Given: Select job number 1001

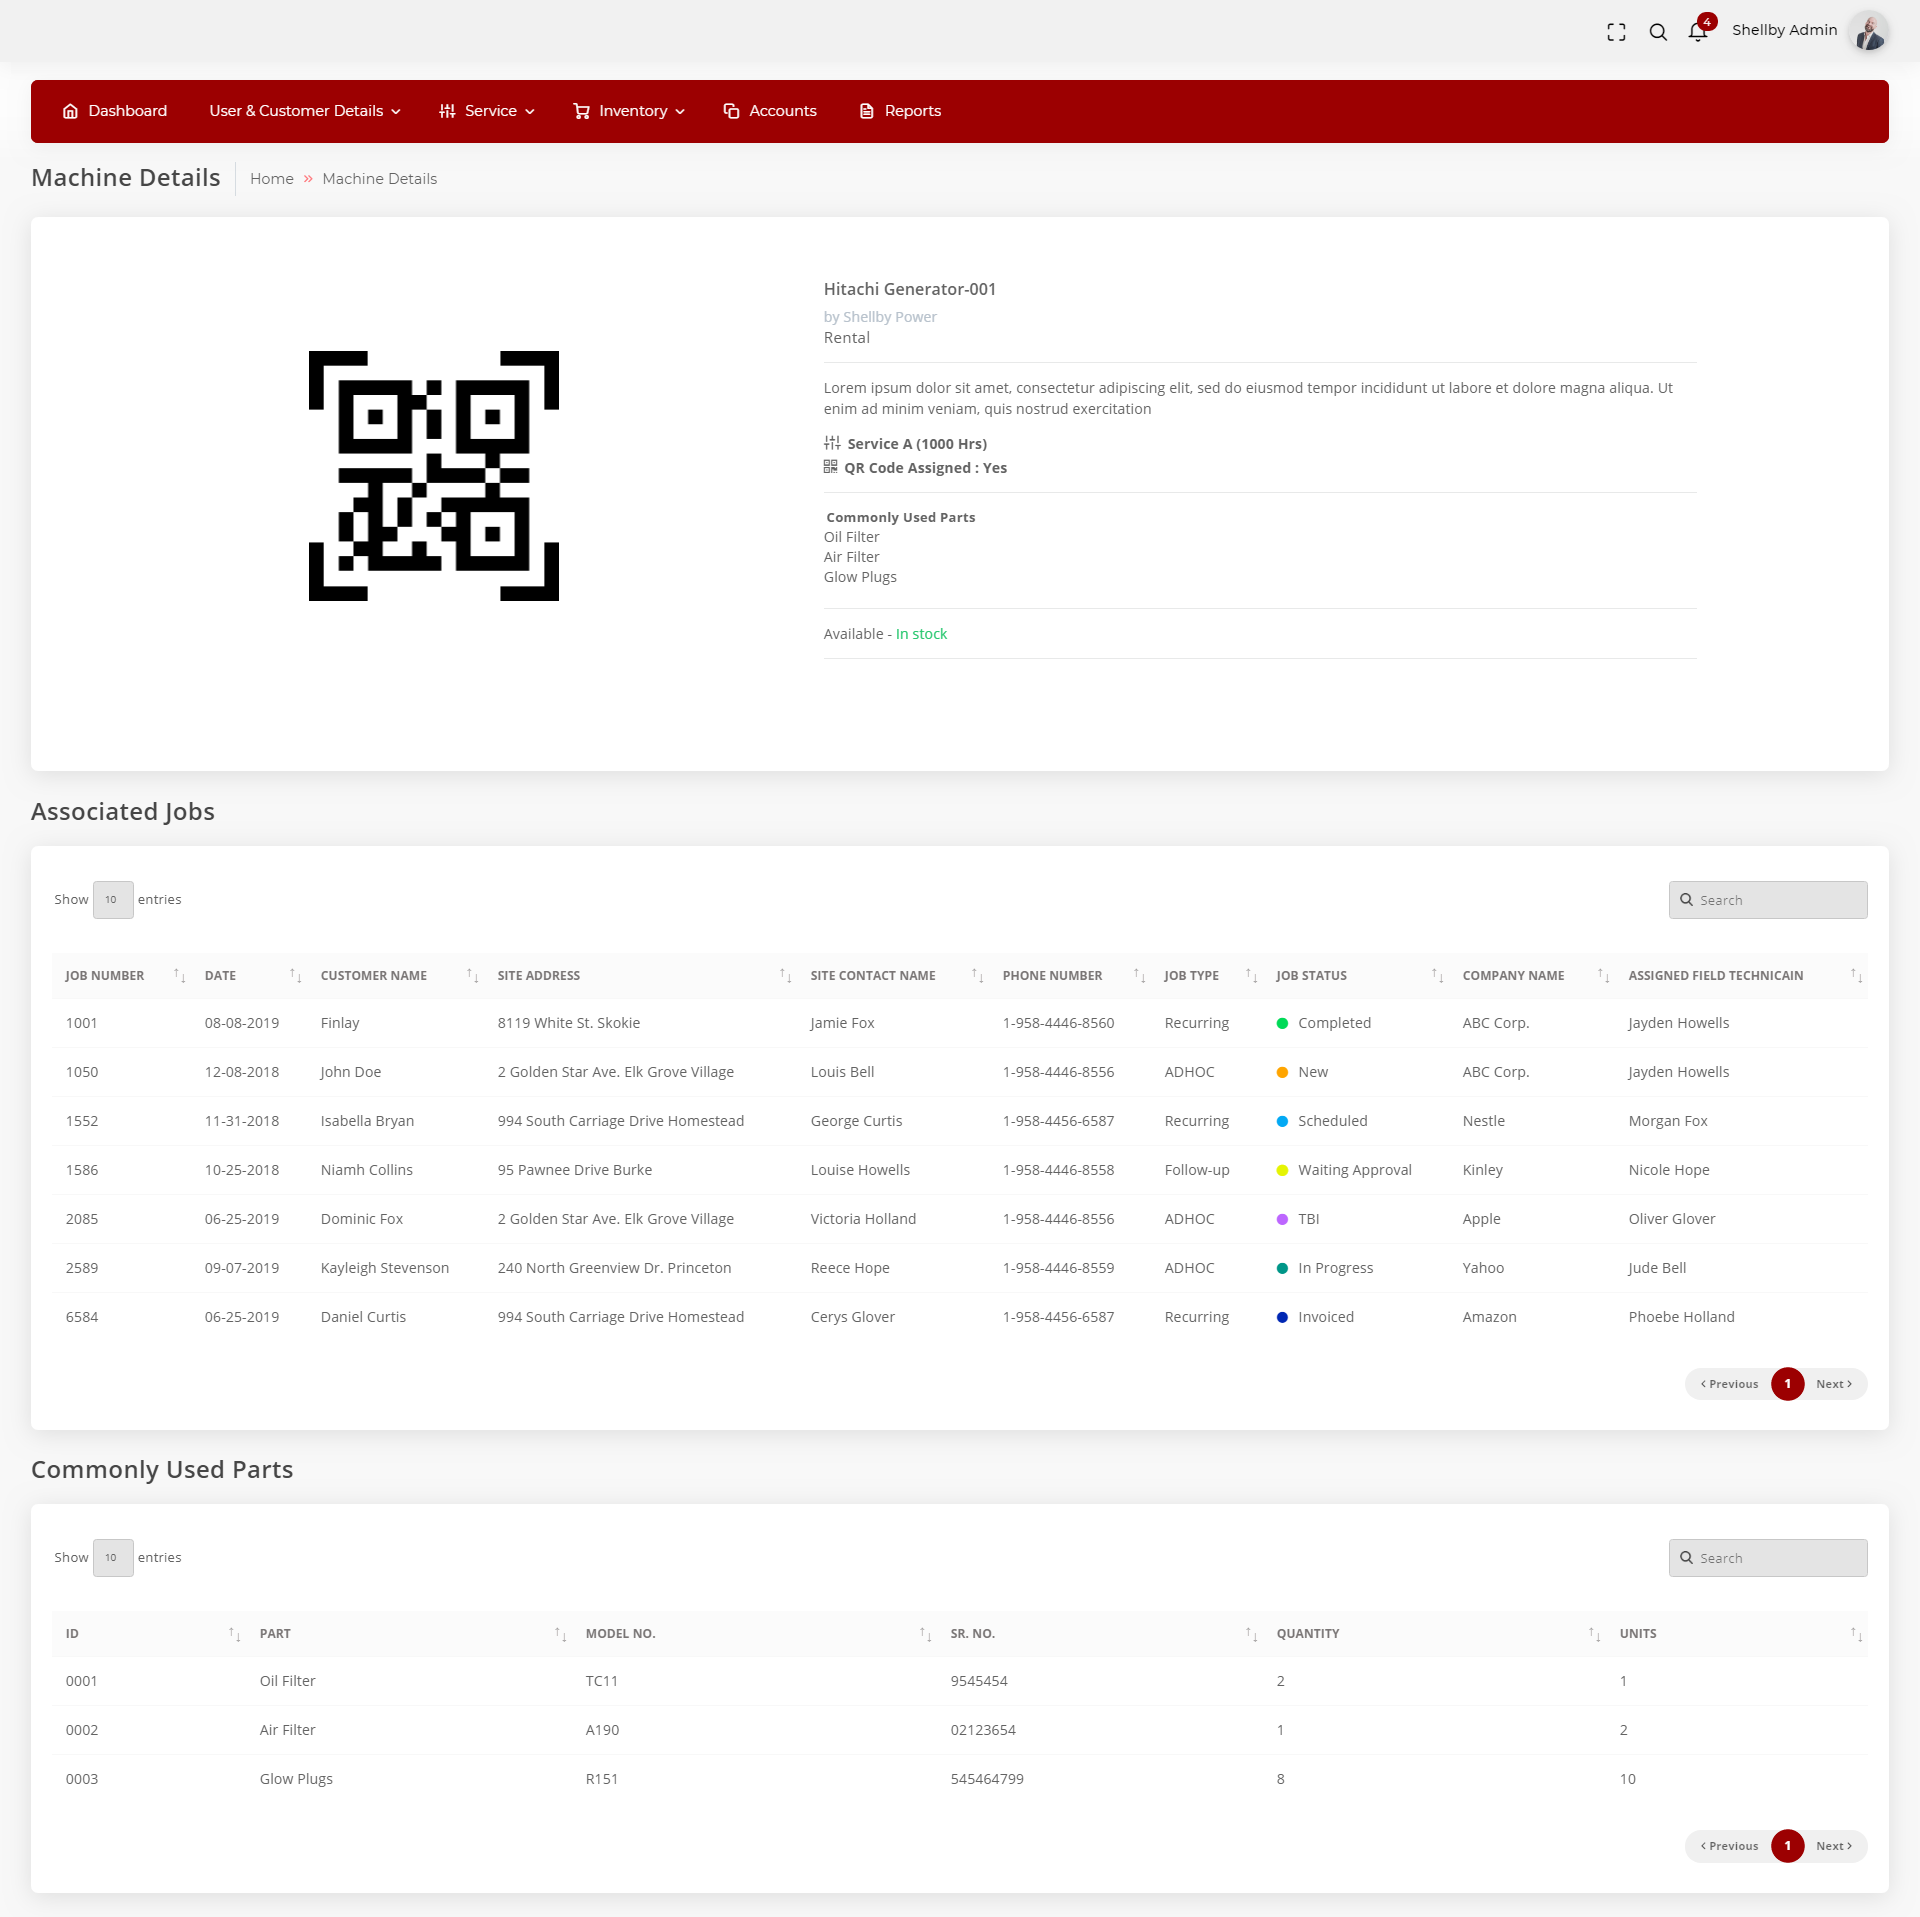Looking at the screenshot, I should coord(82,1023).
